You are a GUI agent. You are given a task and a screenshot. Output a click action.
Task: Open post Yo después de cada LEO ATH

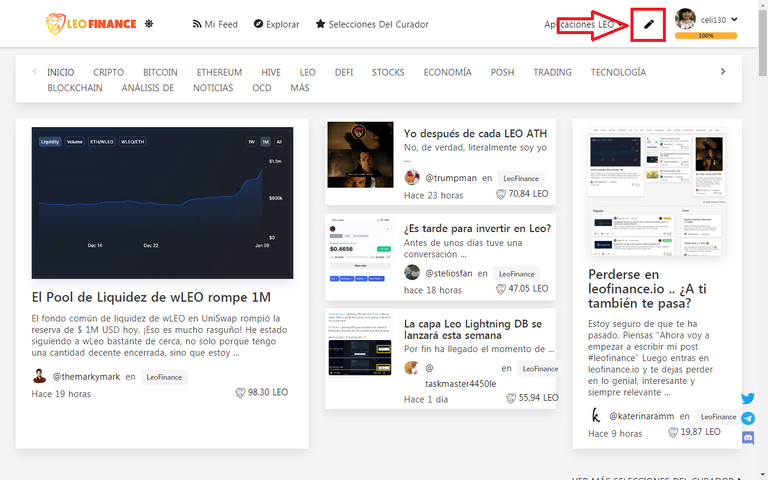475,134
